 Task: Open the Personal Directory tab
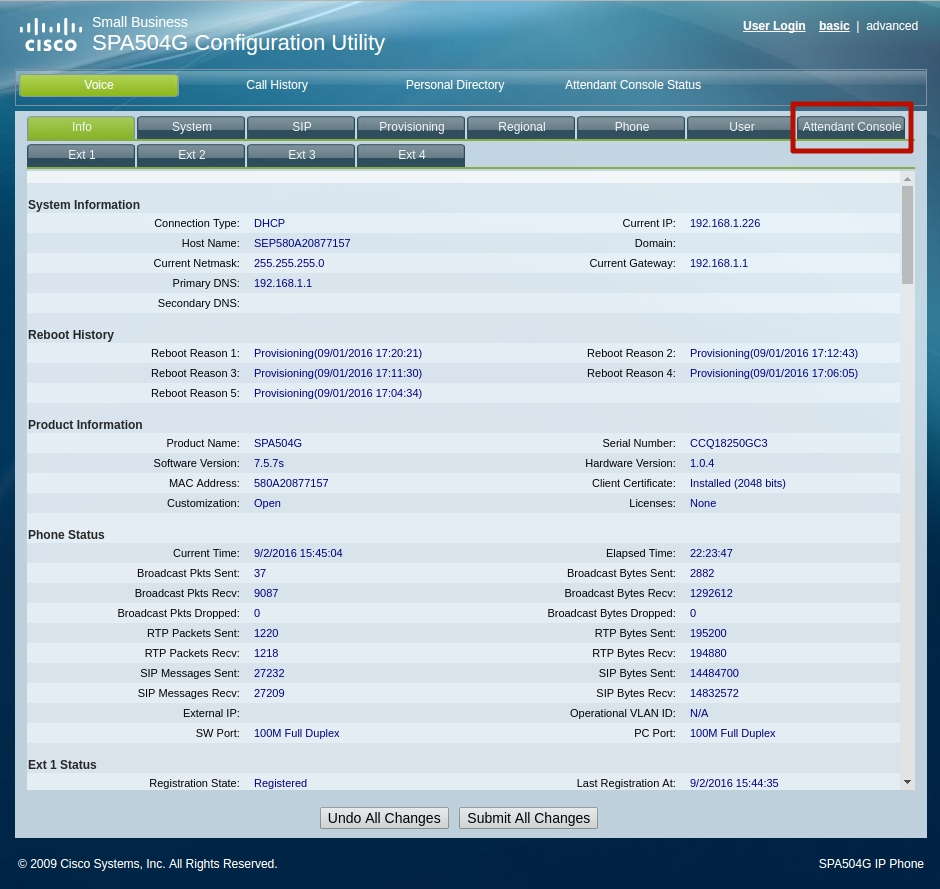[x=455, y=85]
